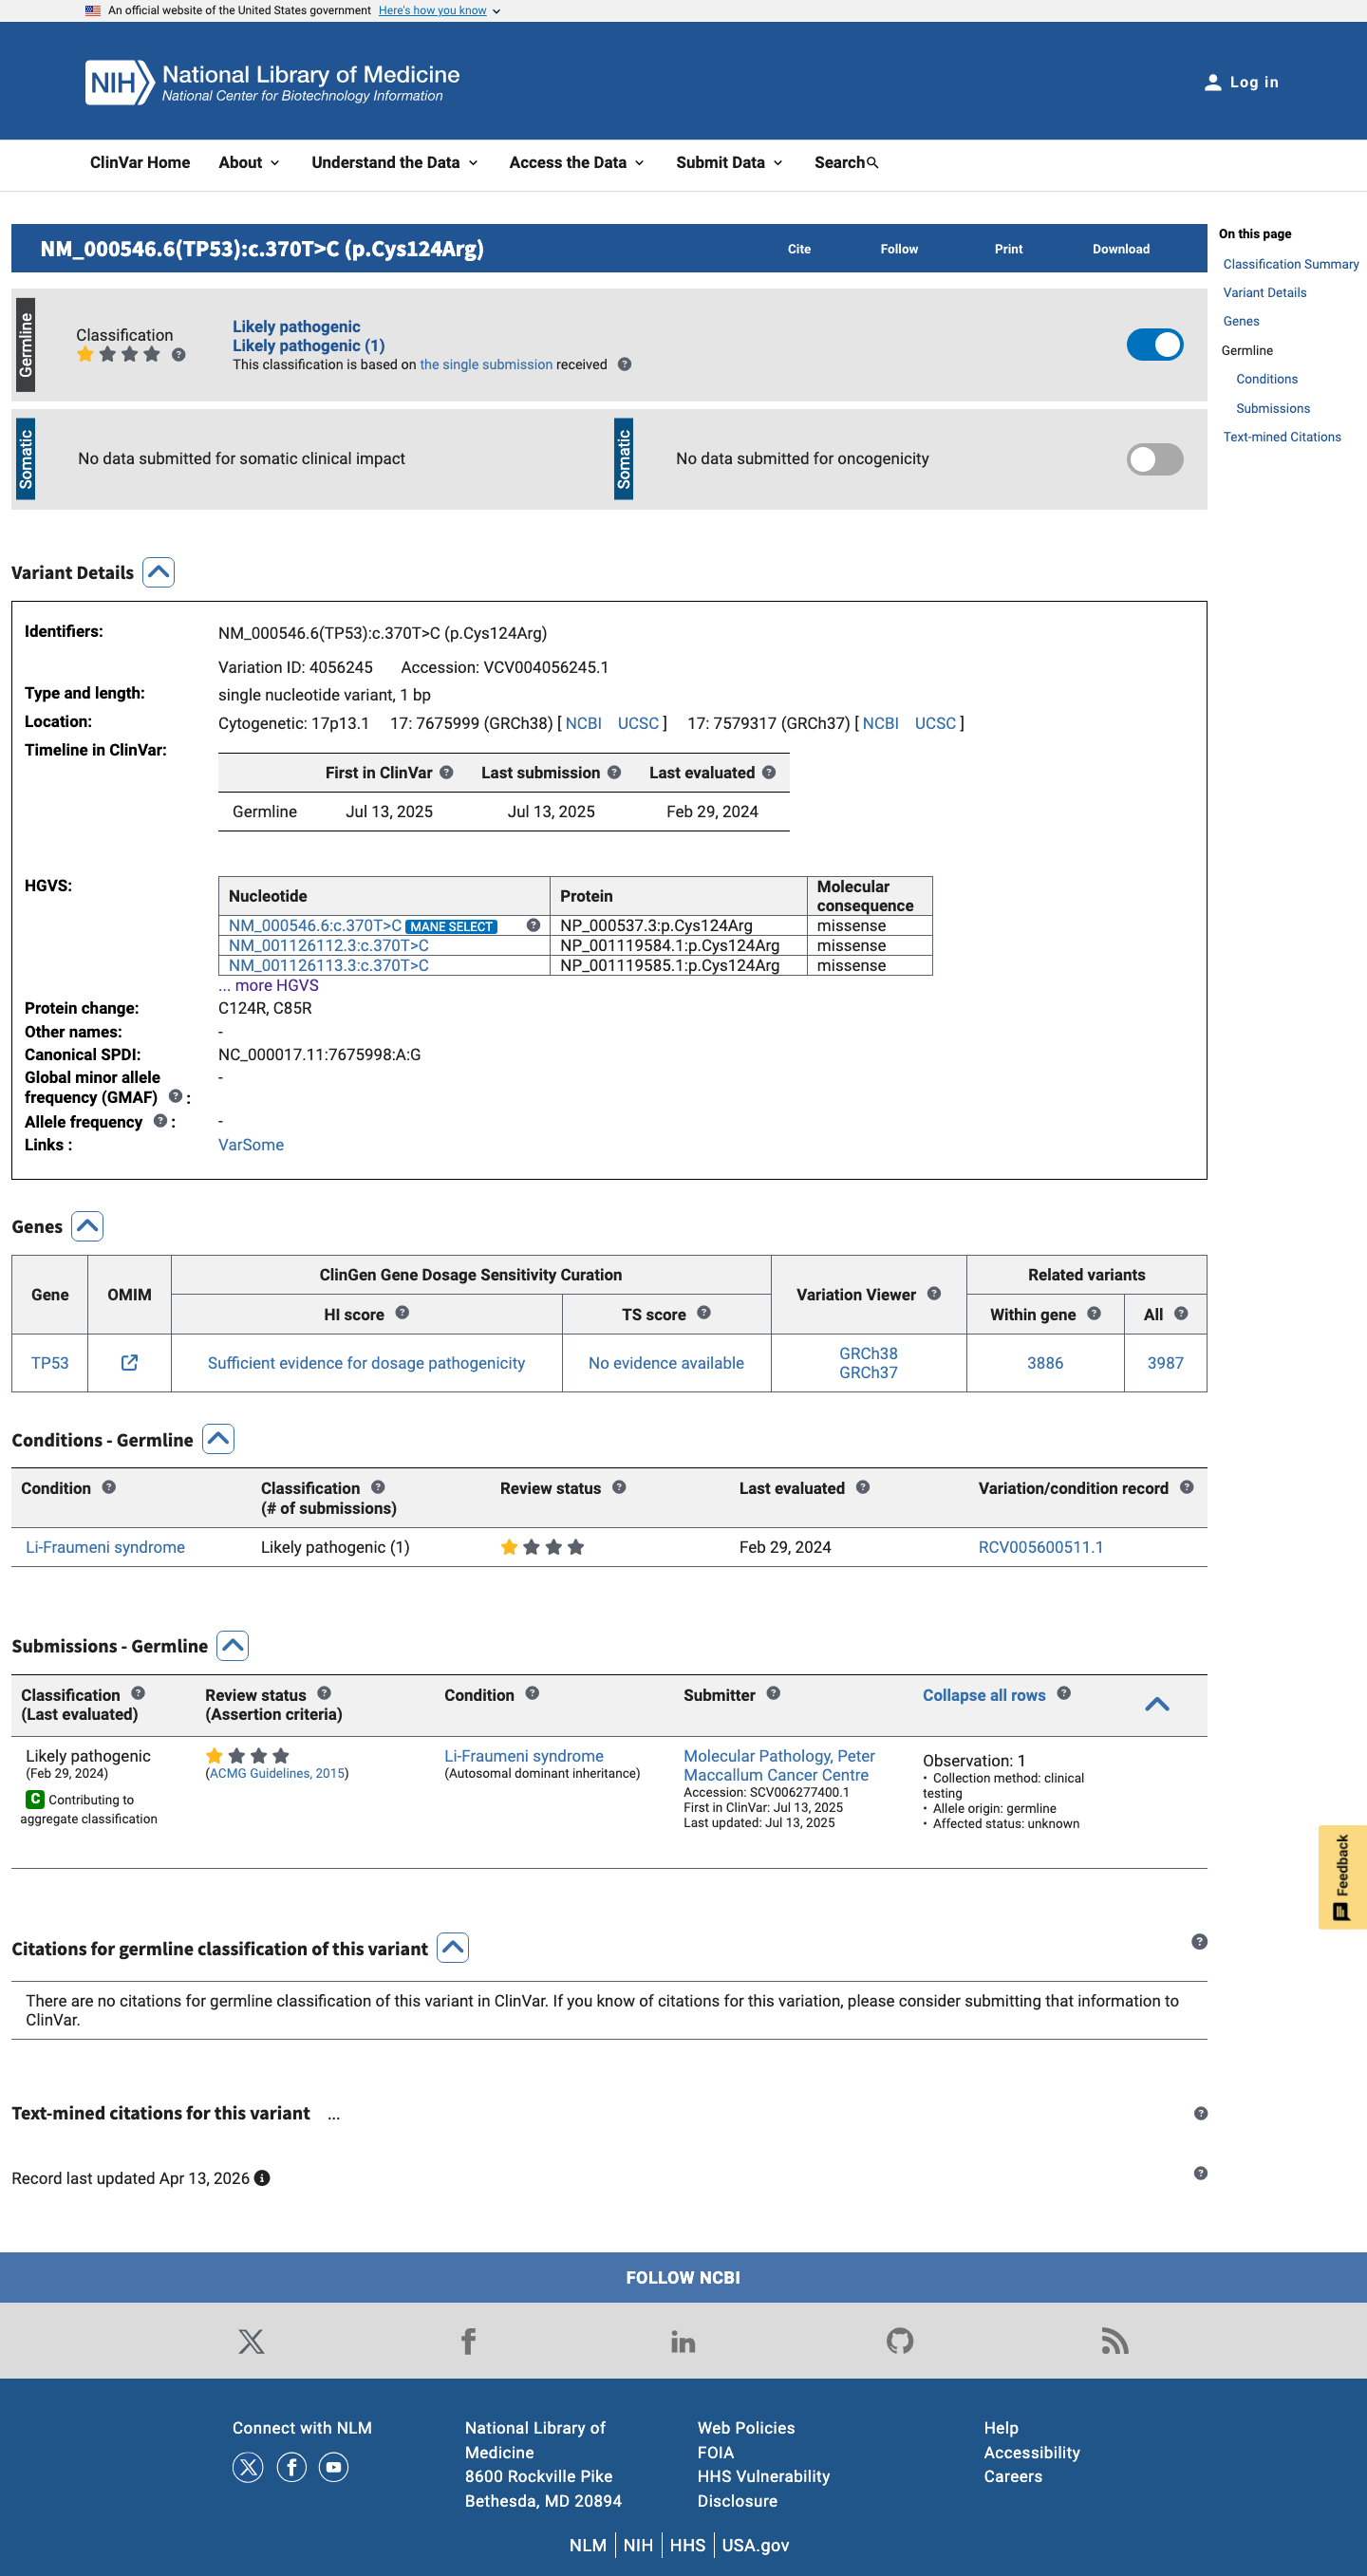Collapse the Genes section
This screenshot has width=1367, height=2576.
(x=88, y=1226)
